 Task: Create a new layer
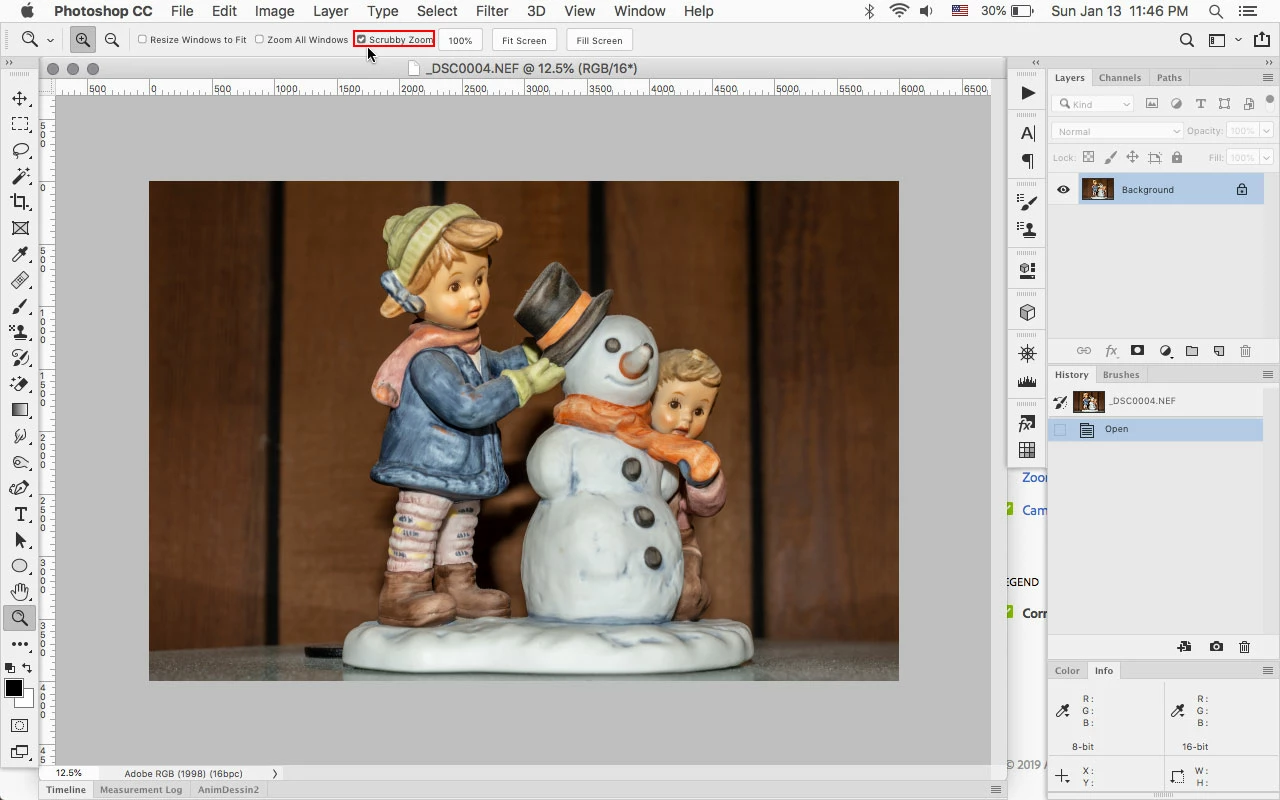pyautogui.click(x=1219, y=351)
